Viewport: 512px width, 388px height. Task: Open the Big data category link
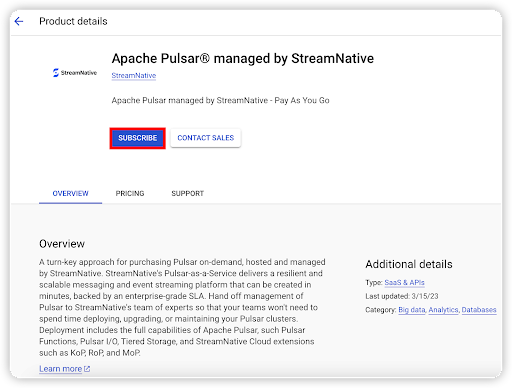coord(412,310)
